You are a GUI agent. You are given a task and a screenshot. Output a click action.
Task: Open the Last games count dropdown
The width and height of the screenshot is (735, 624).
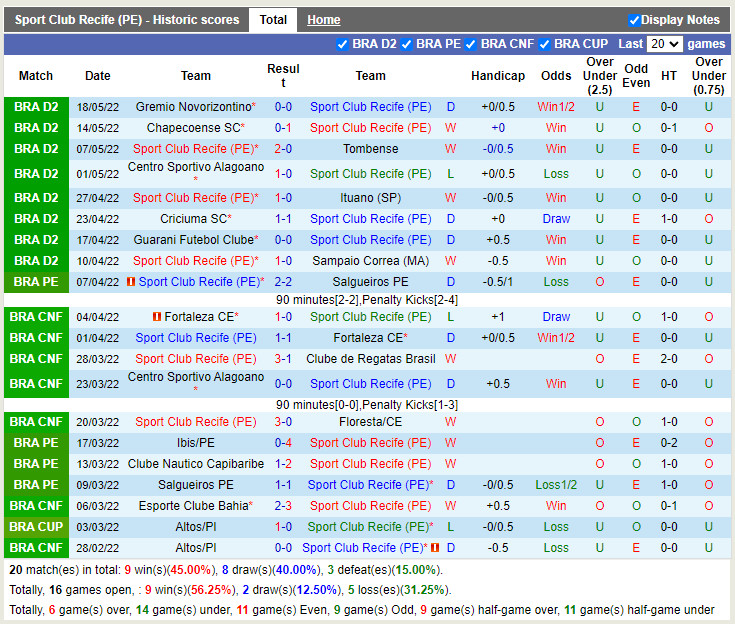(664, 44)
